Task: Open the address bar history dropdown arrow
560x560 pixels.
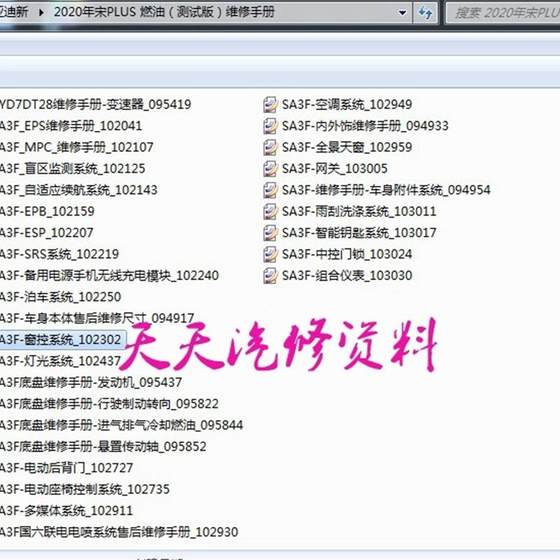Action: (x=402, y=13)
